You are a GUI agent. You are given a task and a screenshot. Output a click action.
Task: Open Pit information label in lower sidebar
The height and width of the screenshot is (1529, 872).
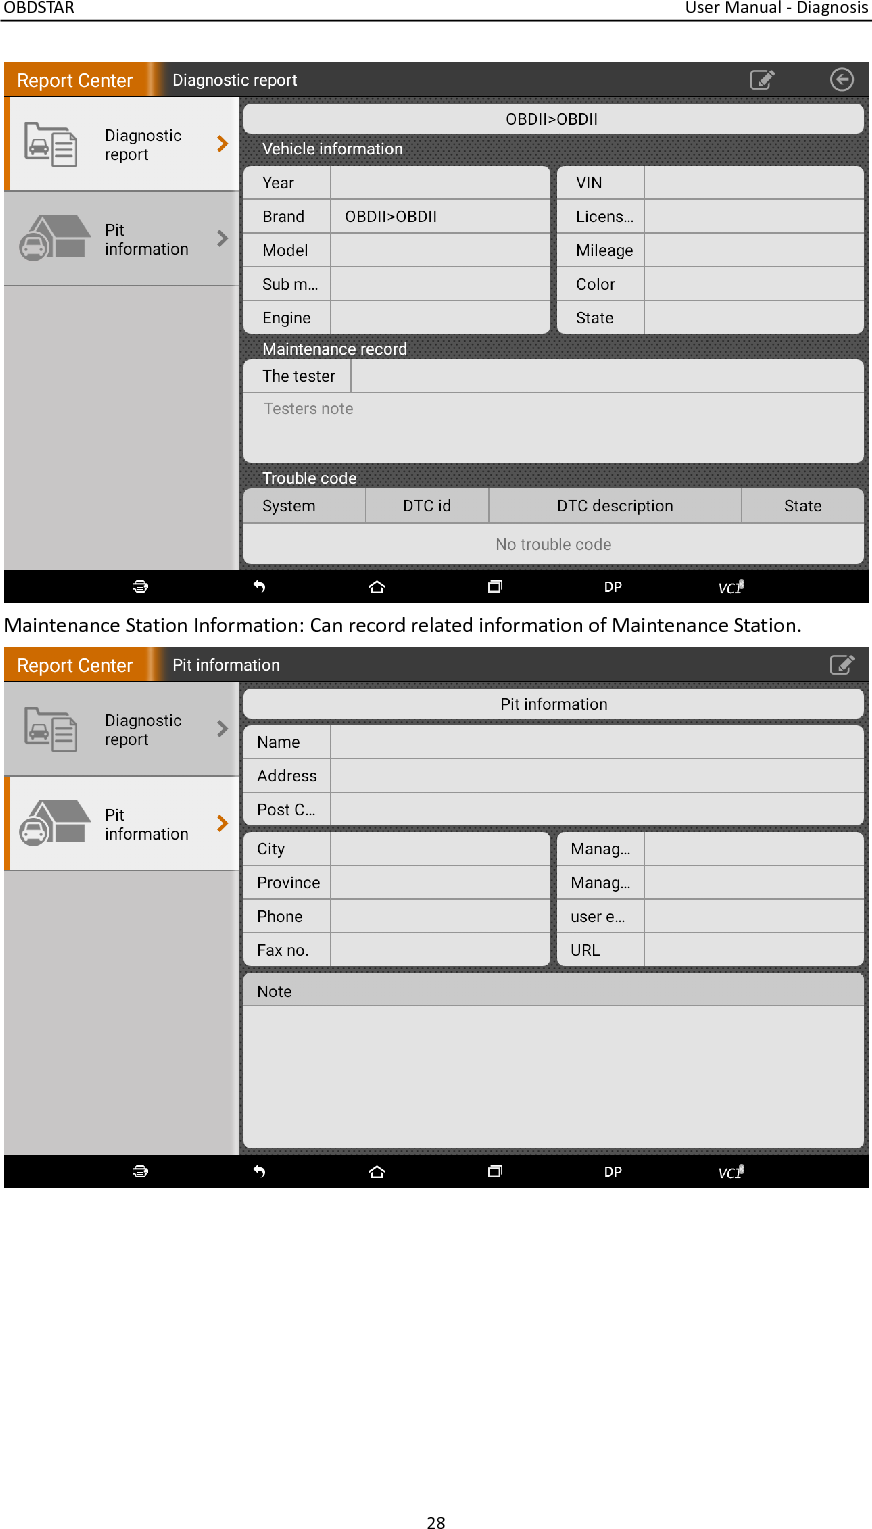tap(146, 824)
